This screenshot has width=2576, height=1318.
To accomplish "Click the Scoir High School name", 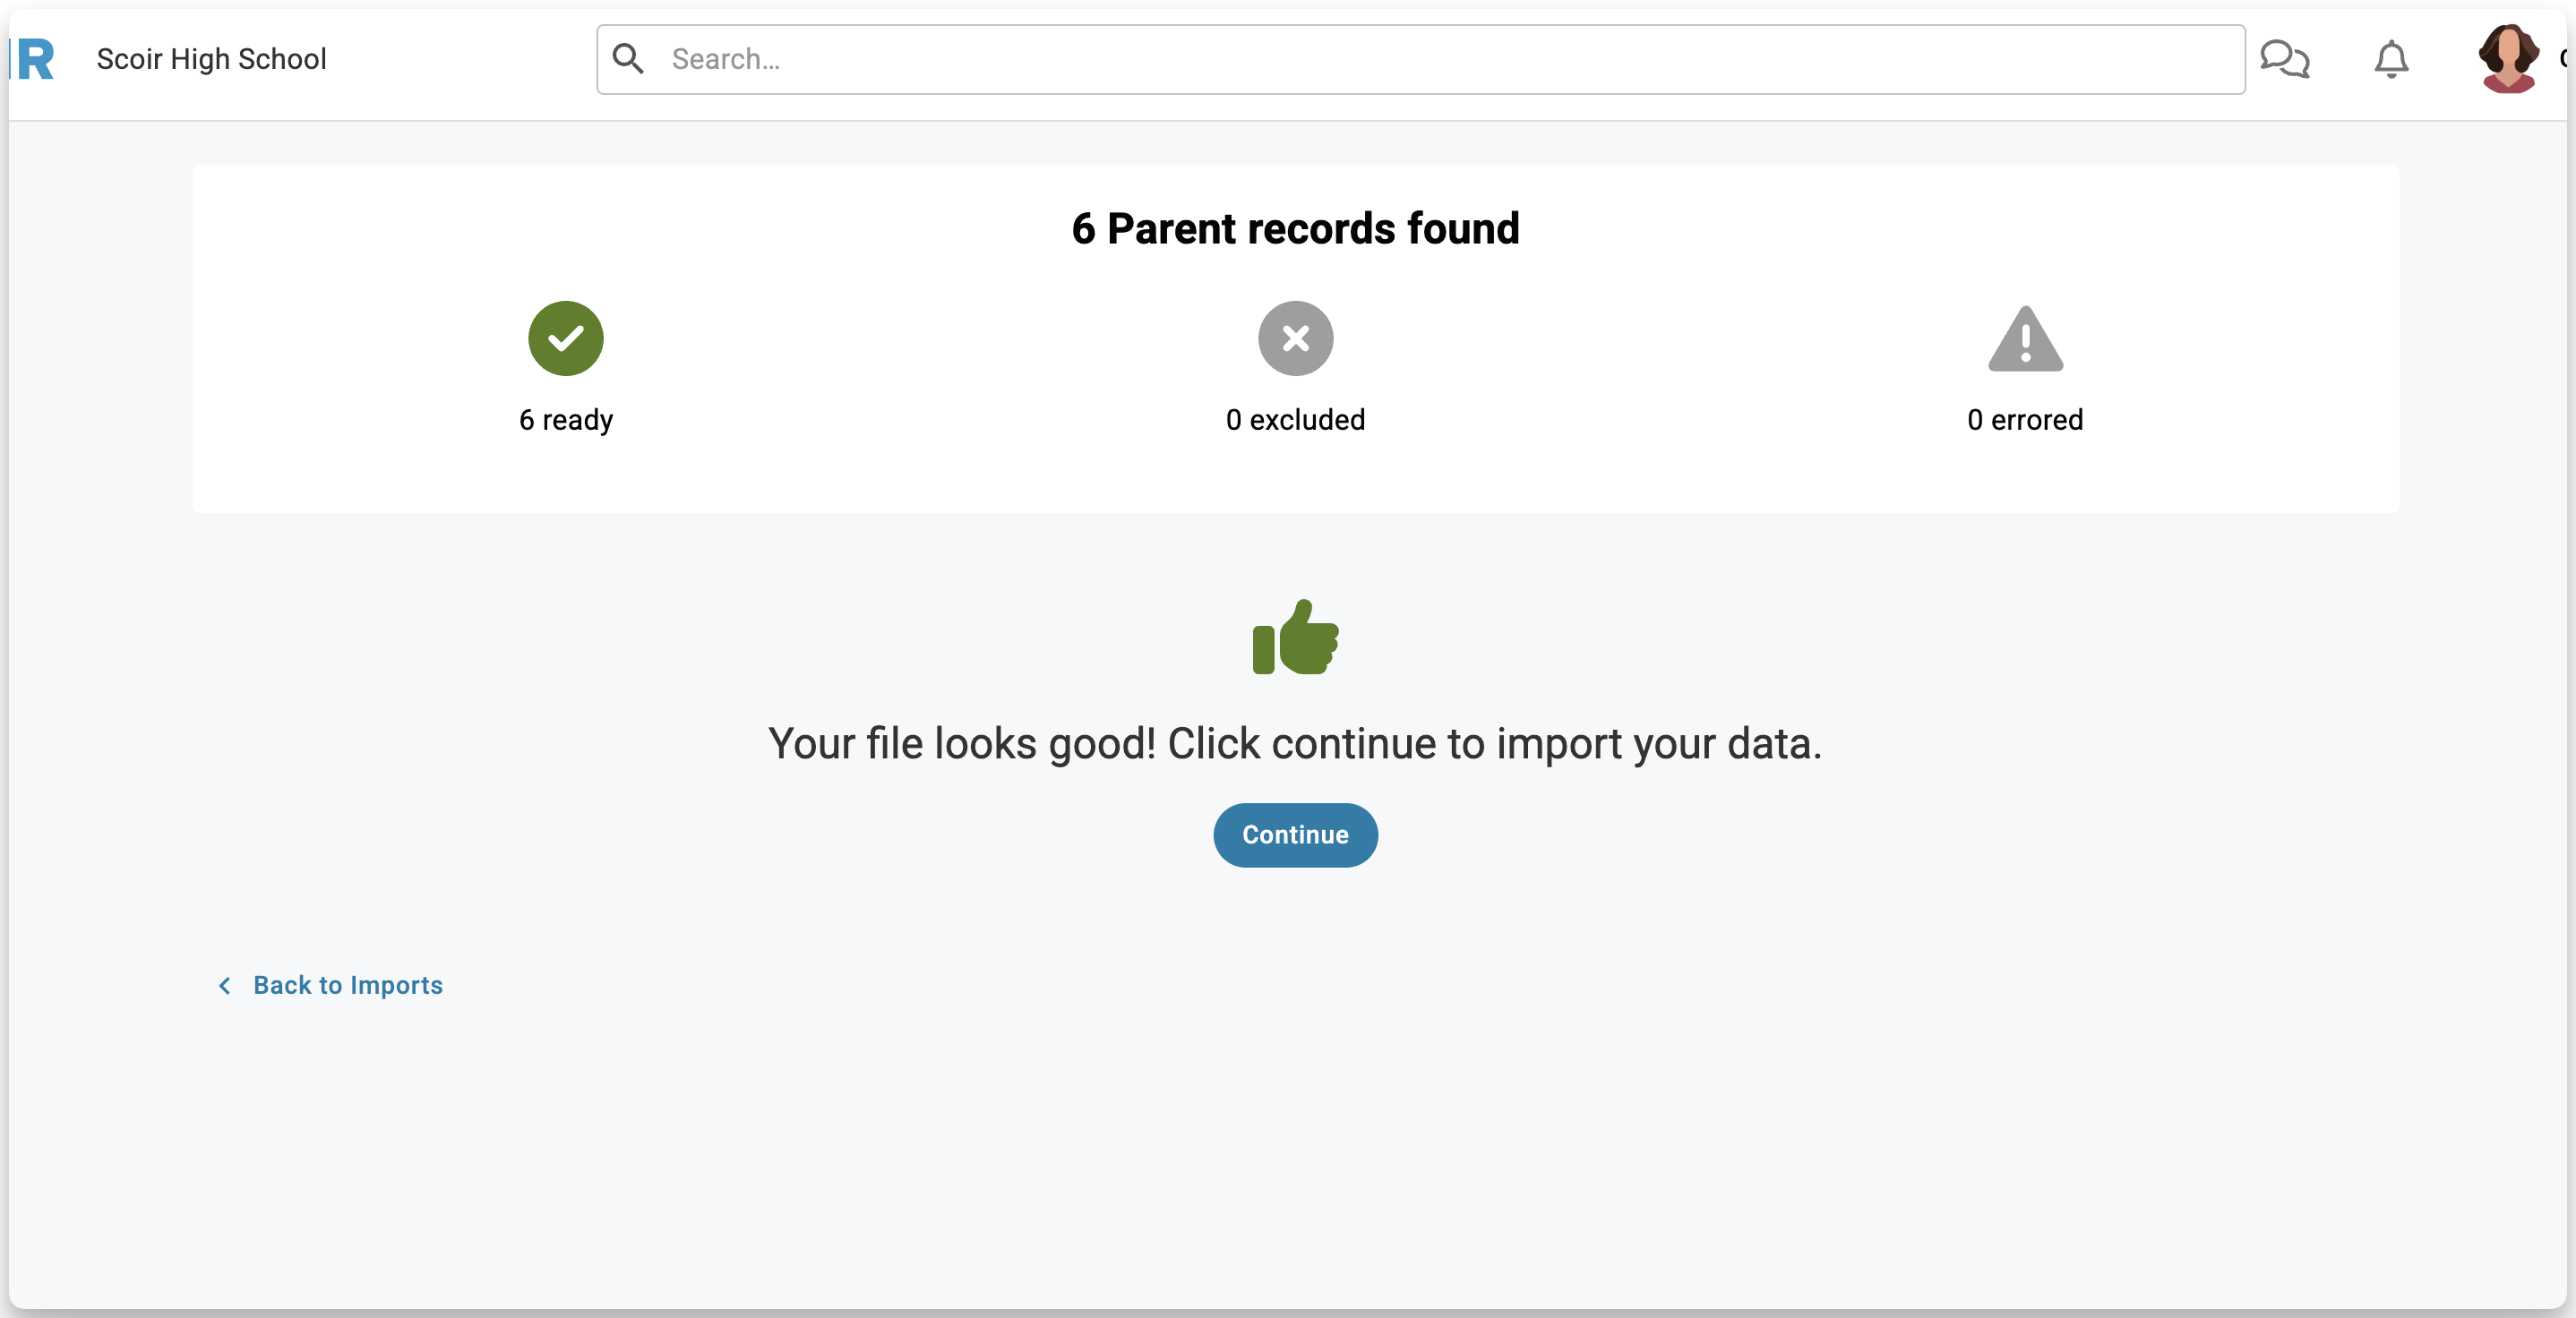I will pos(211,59).
